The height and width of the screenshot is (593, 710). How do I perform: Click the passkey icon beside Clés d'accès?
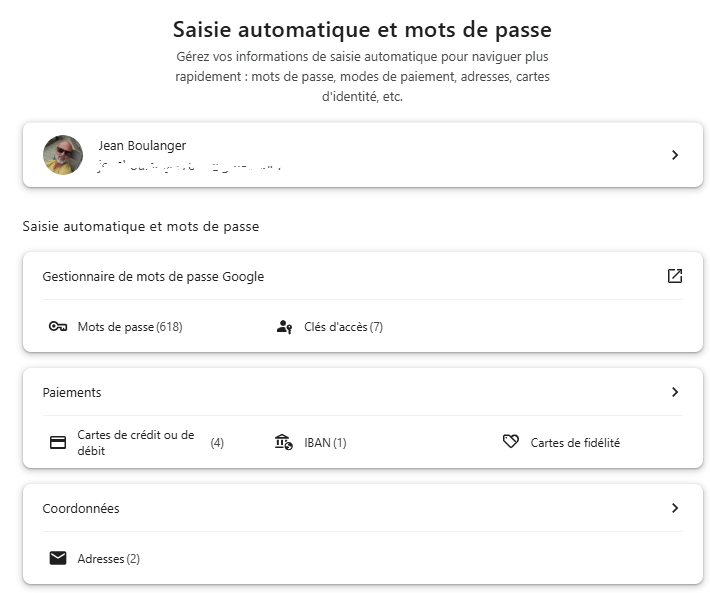click(284, 326)
